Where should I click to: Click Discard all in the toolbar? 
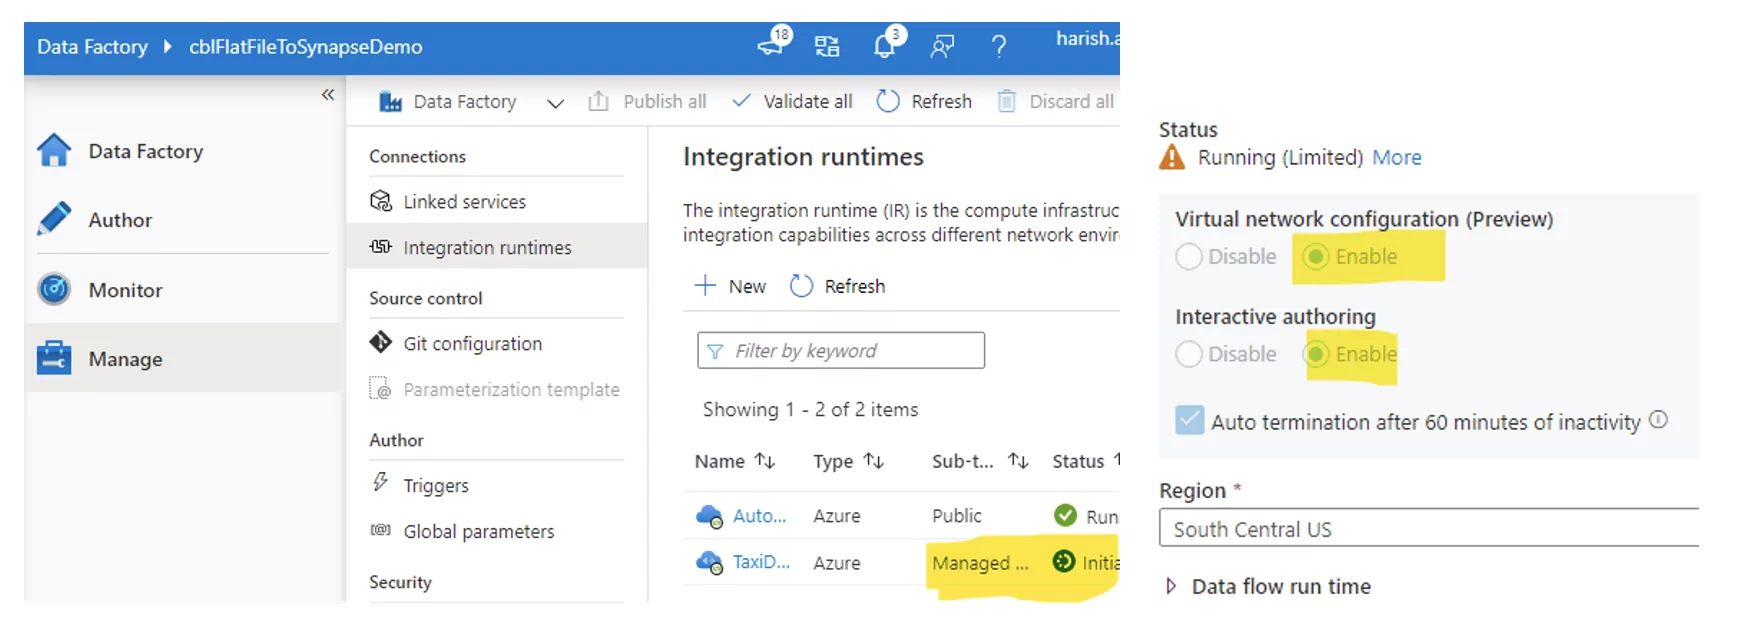point(1056,101)
